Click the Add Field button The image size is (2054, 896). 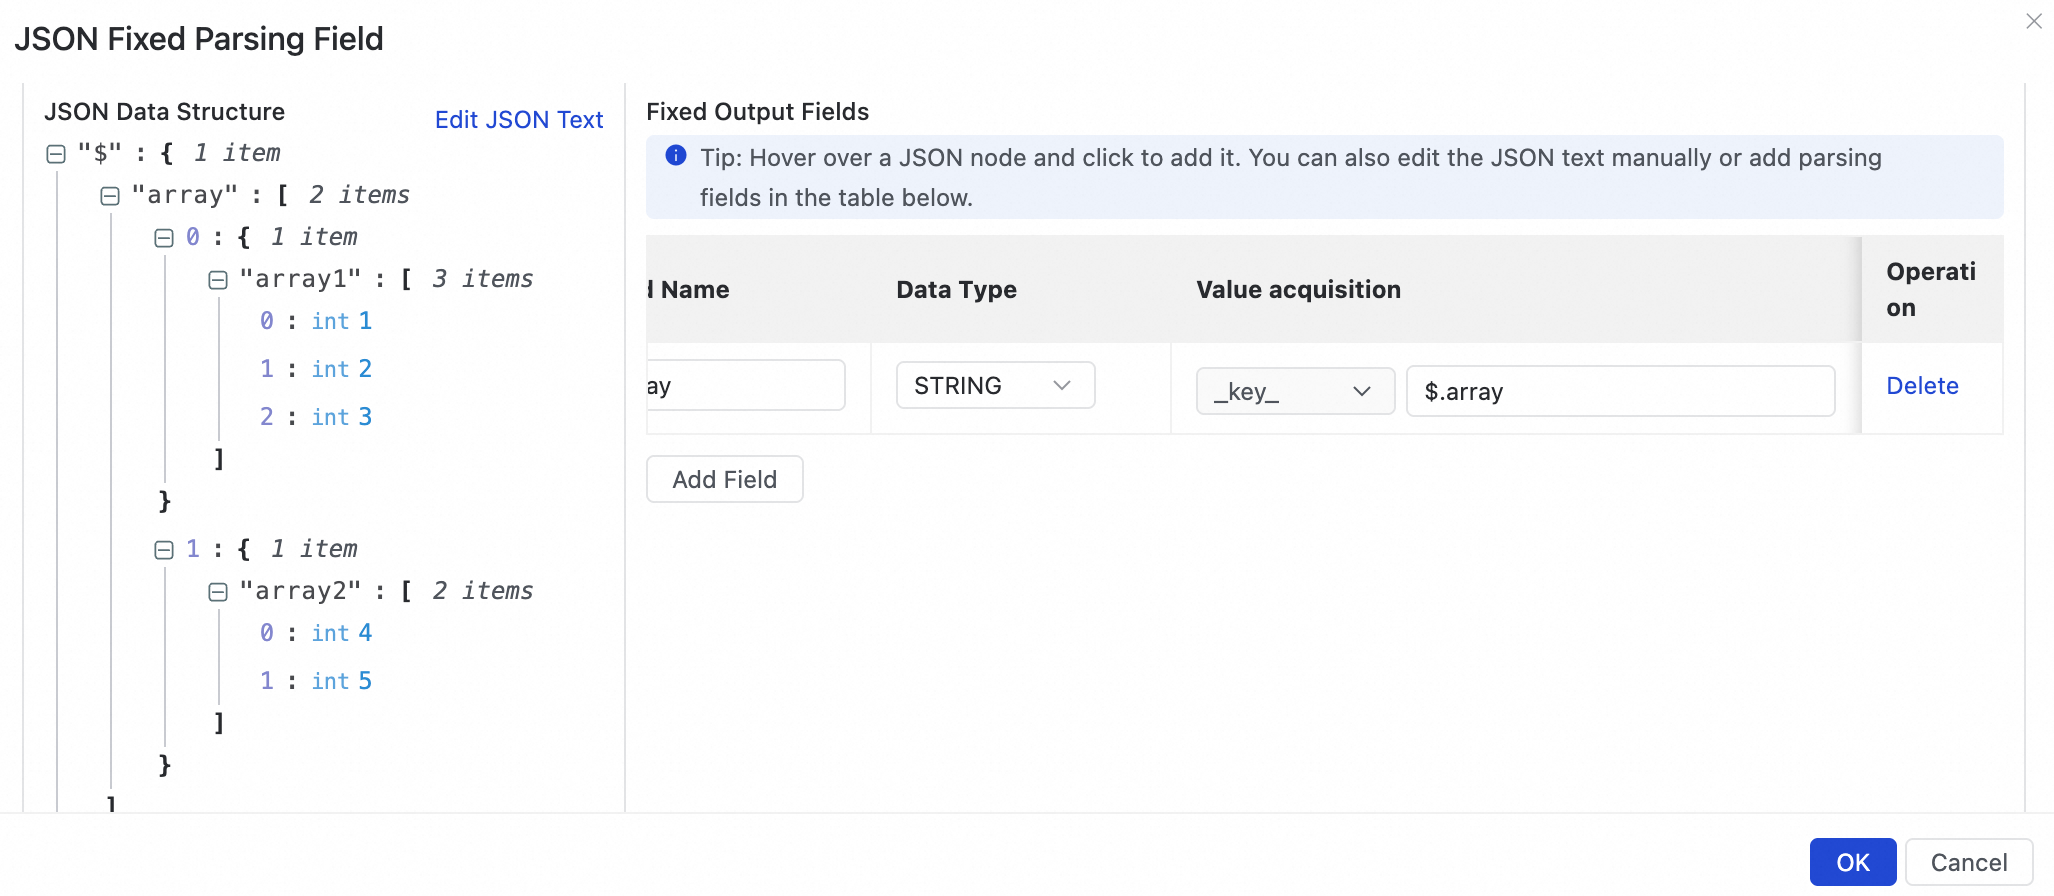725,480
